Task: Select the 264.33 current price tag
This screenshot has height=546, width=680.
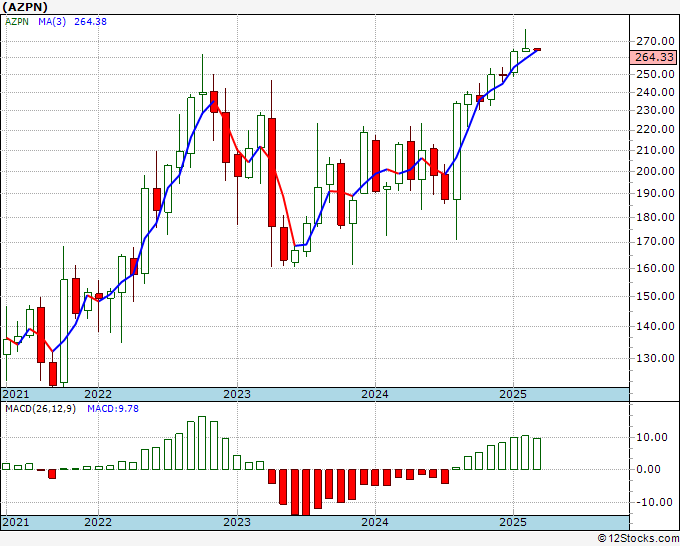Action: tap(654, 57)
